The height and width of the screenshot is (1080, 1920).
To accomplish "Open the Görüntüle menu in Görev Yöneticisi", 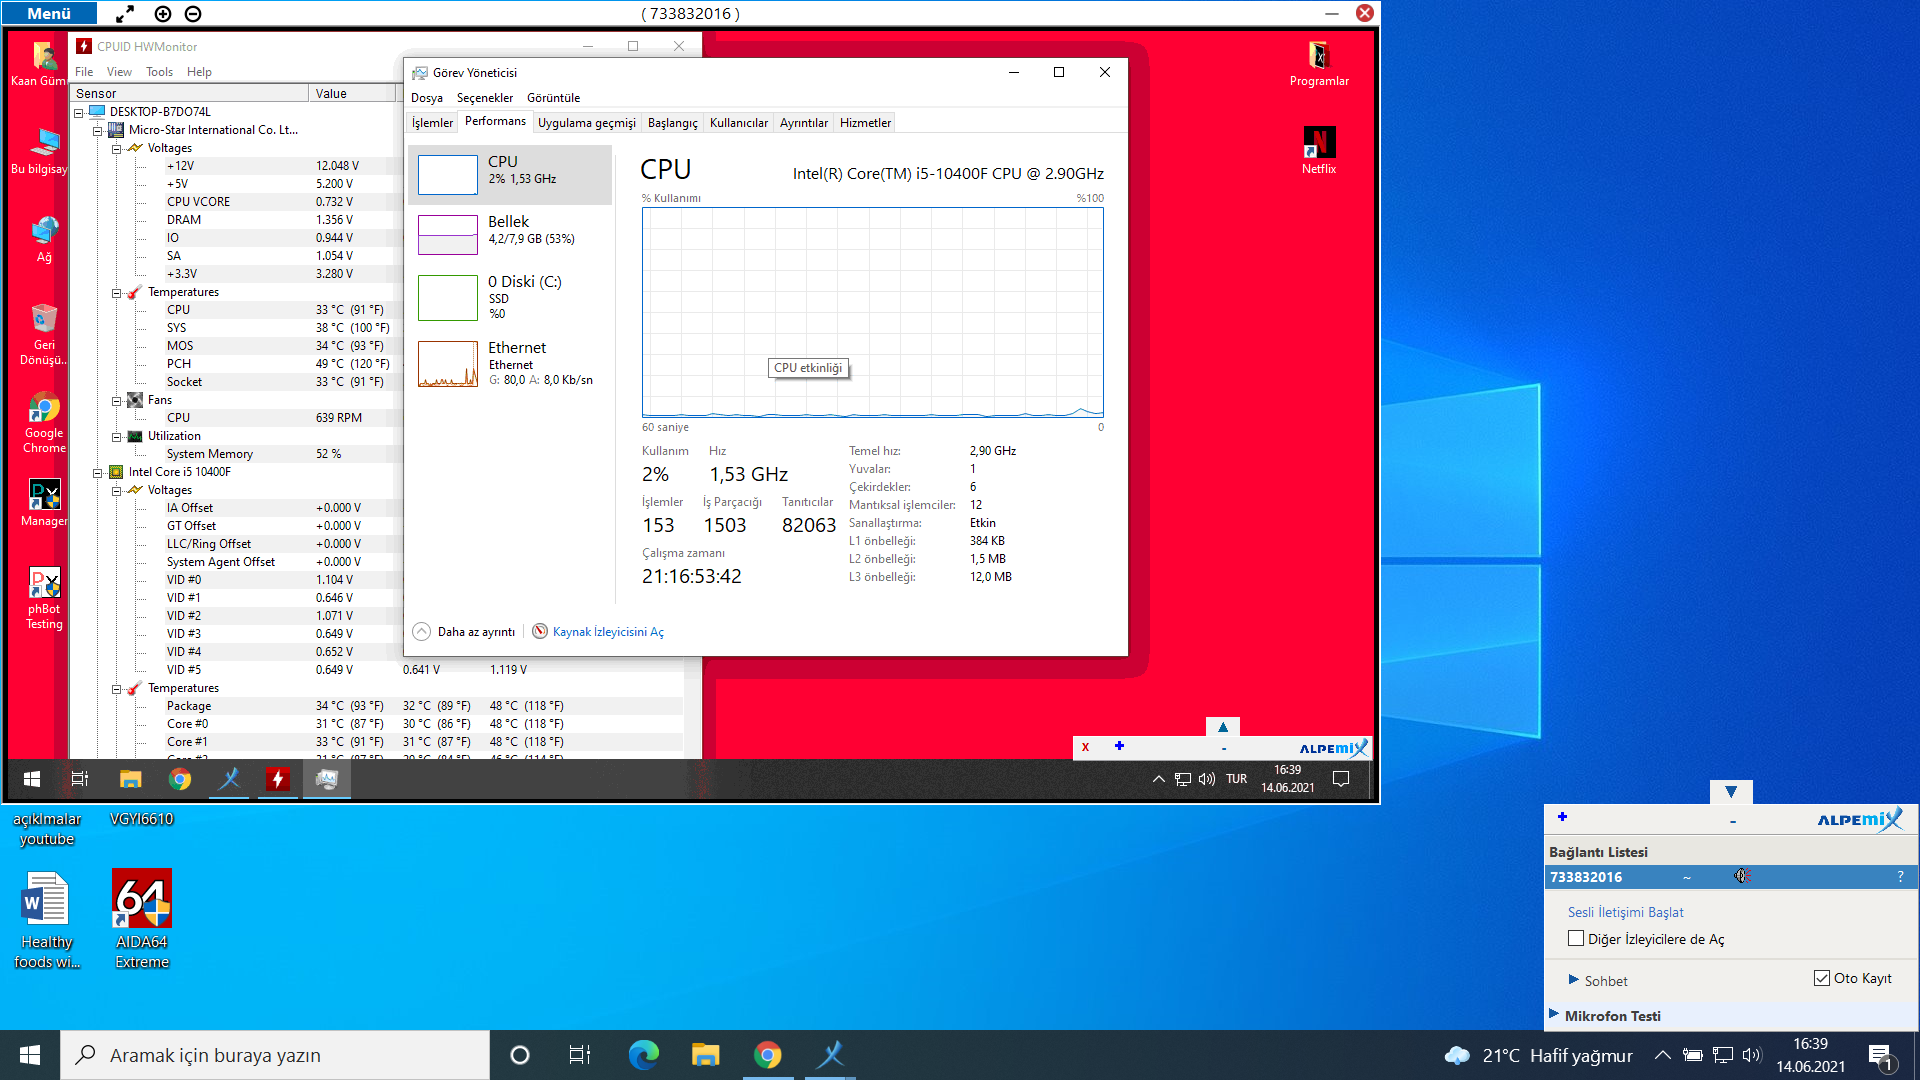I will point(553,98).
